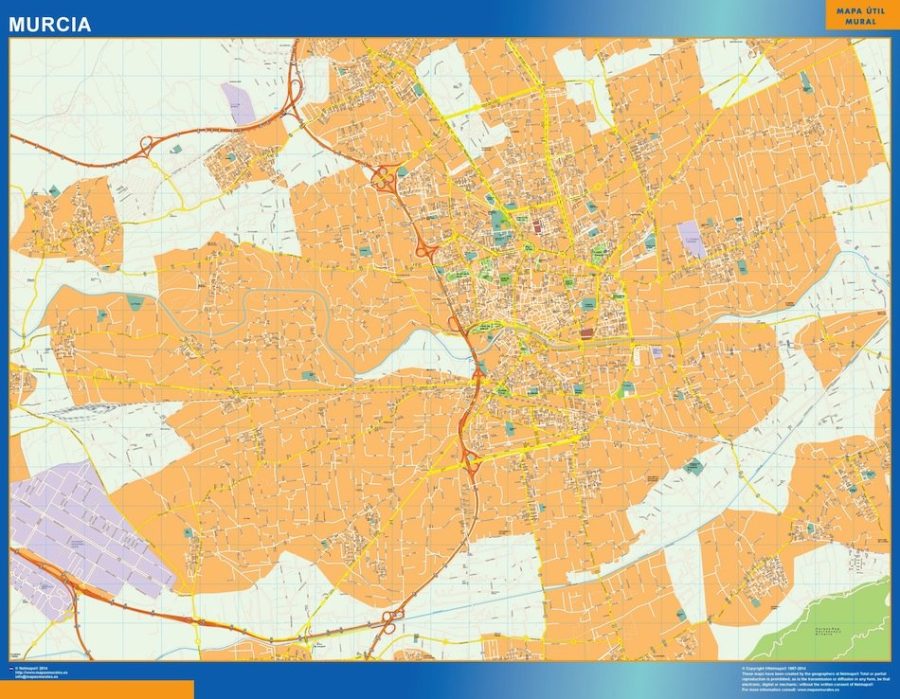Click the lilac rectangular block east of the city centre
The width and height of the screenshot is (900, 699).
click(x=692, y=239)
